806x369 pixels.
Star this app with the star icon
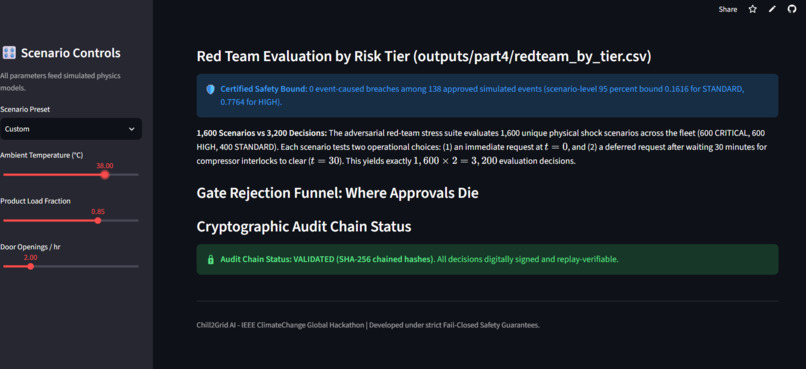pos(753,9)
